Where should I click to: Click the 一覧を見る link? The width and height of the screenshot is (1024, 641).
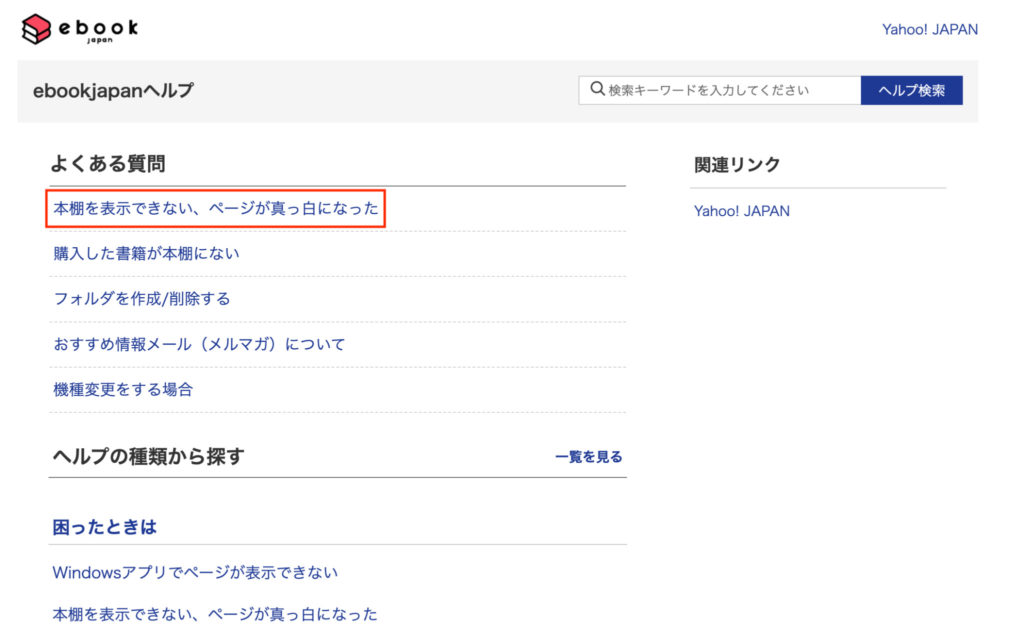(588, 457)
